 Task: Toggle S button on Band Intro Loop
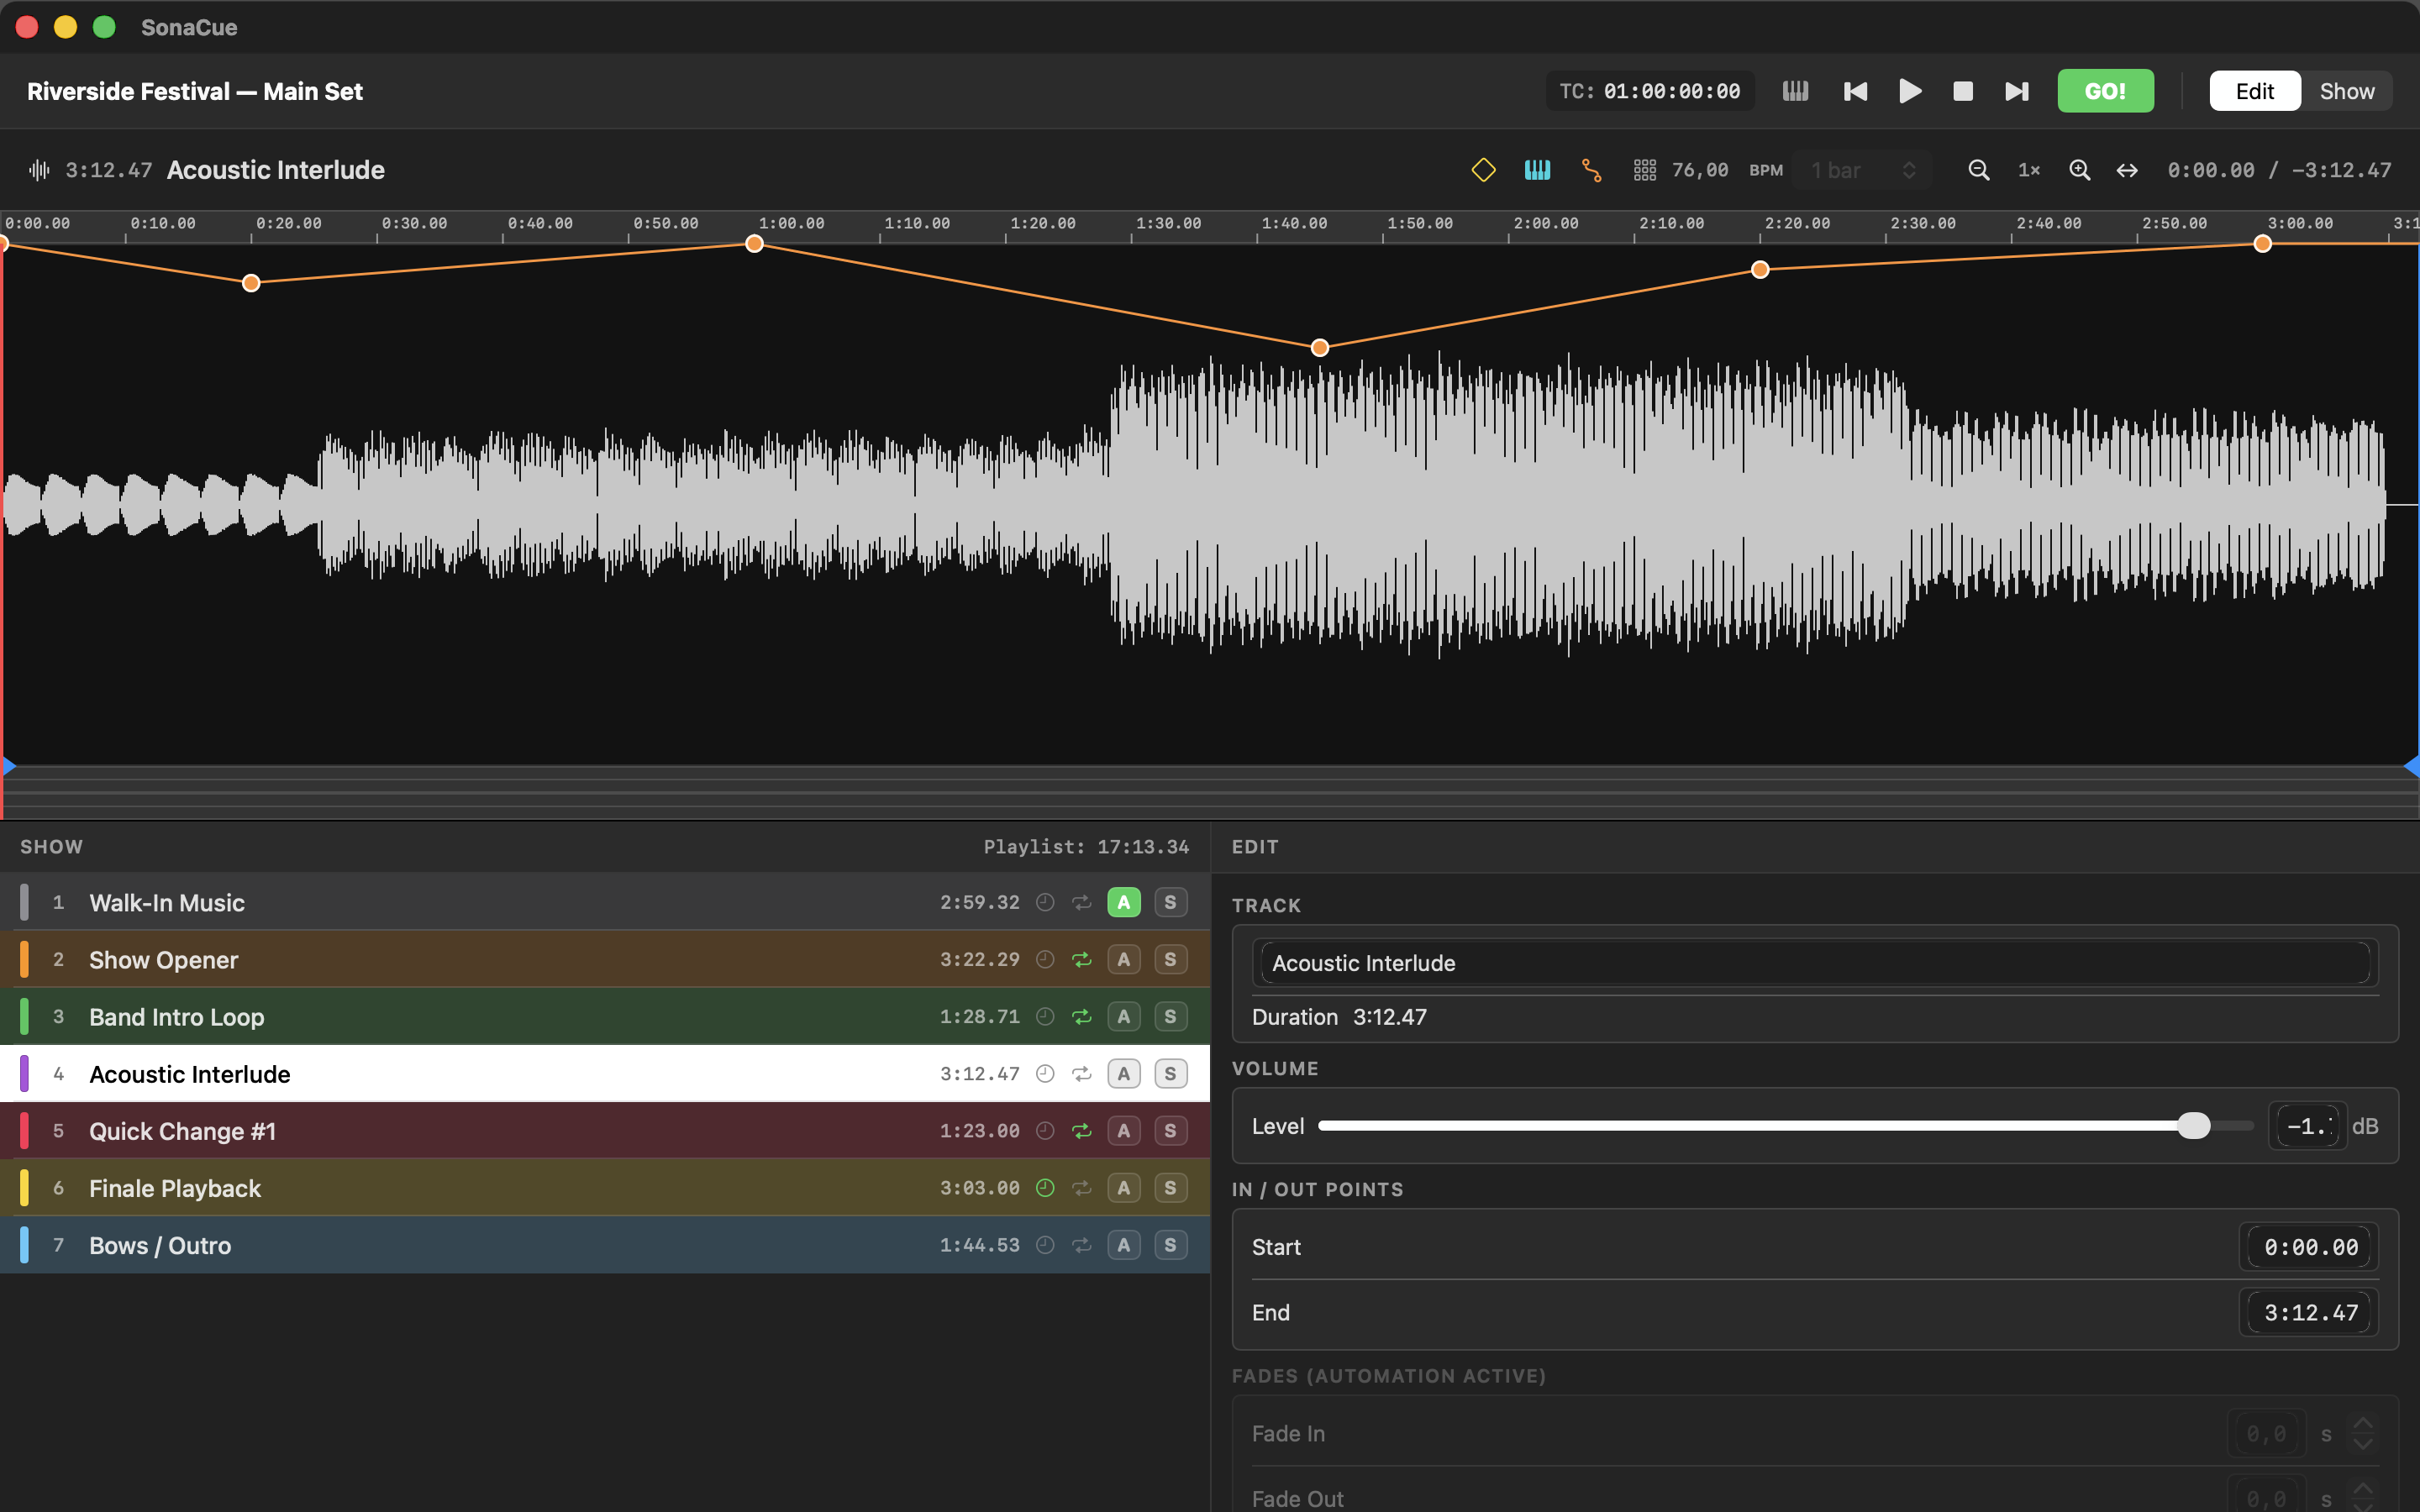click(x=1170, y=1016)
